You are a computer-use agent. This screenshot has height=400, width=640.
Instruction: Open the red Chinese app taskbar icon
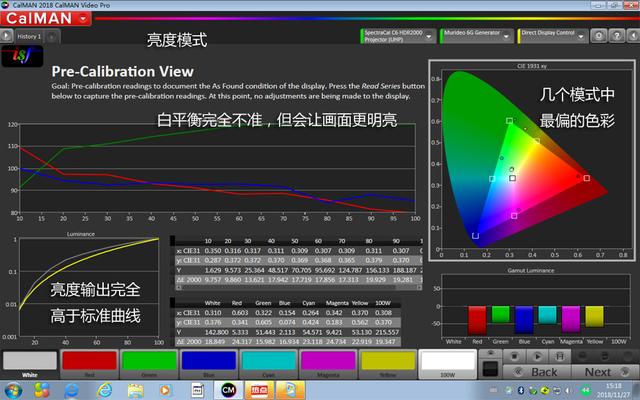point(259,391)
